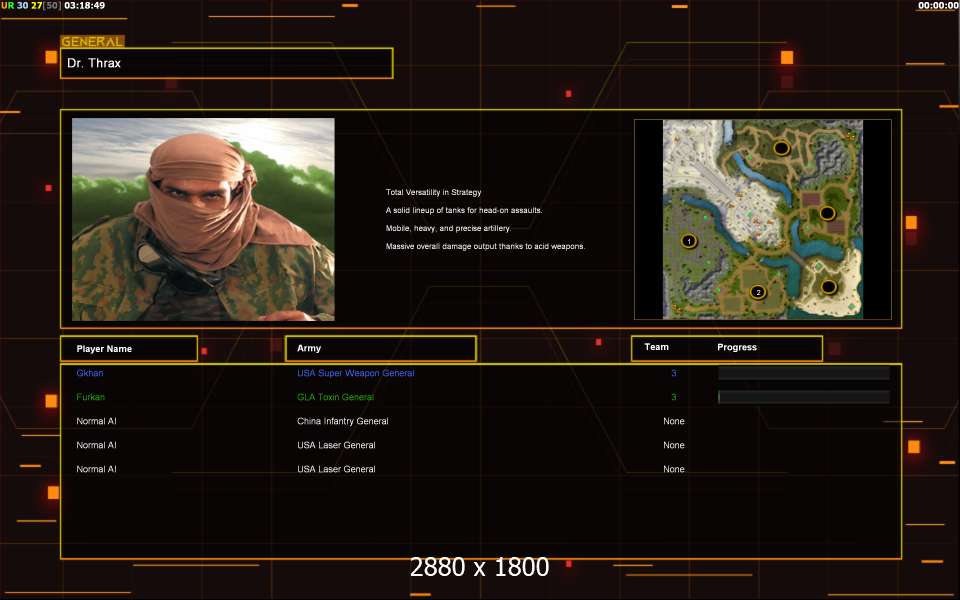Select player Furkan in the list
Screen dimensions: 960x600
(91, 397)
